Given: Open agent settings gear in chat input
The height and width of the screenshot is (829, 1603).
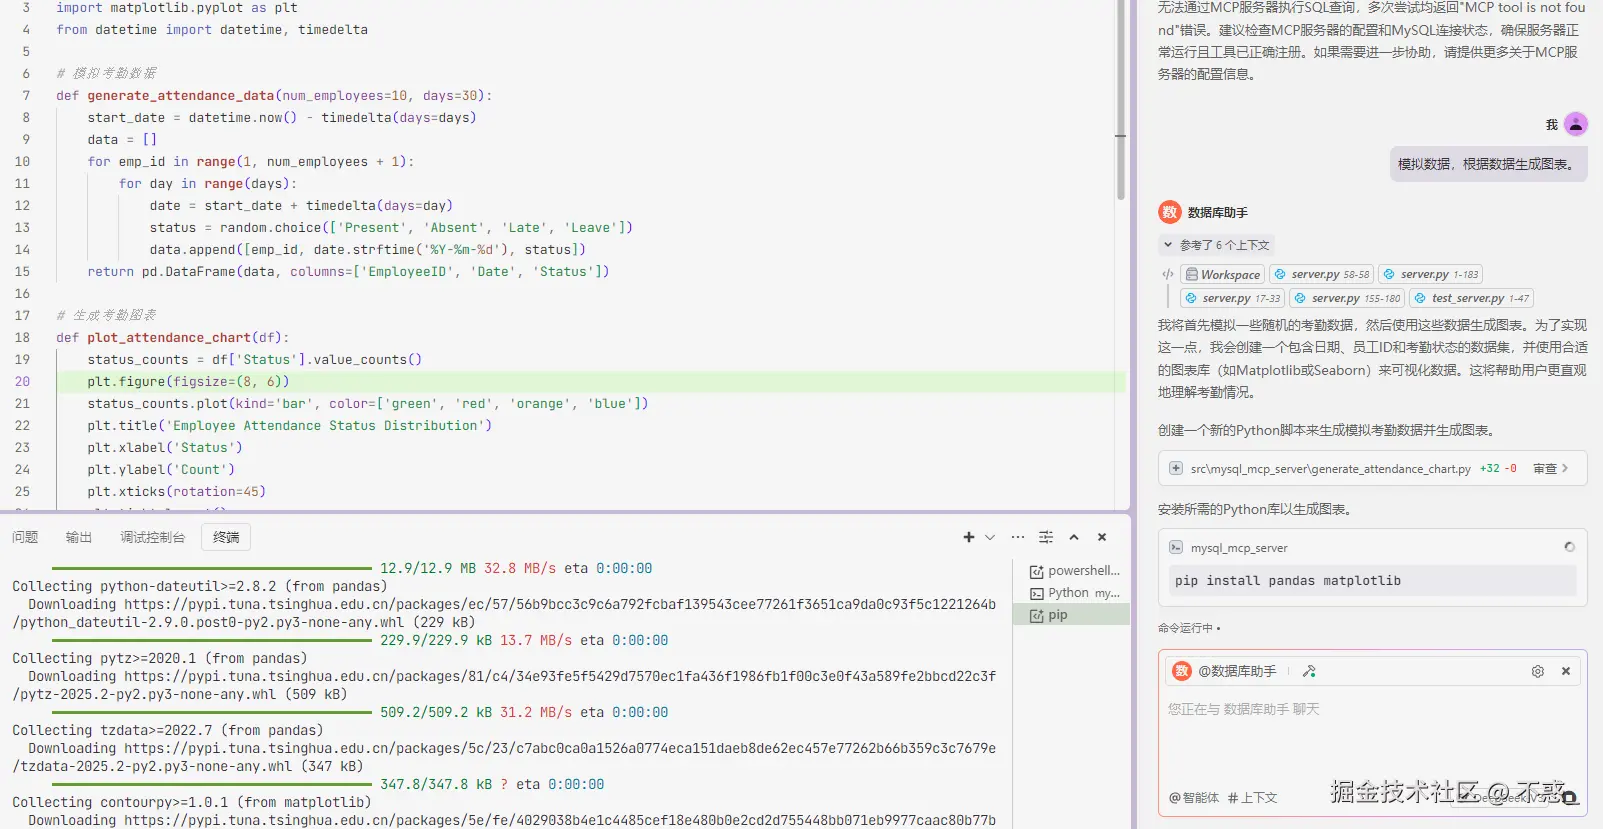Looking at the screenshot, I should [1538, 671].
